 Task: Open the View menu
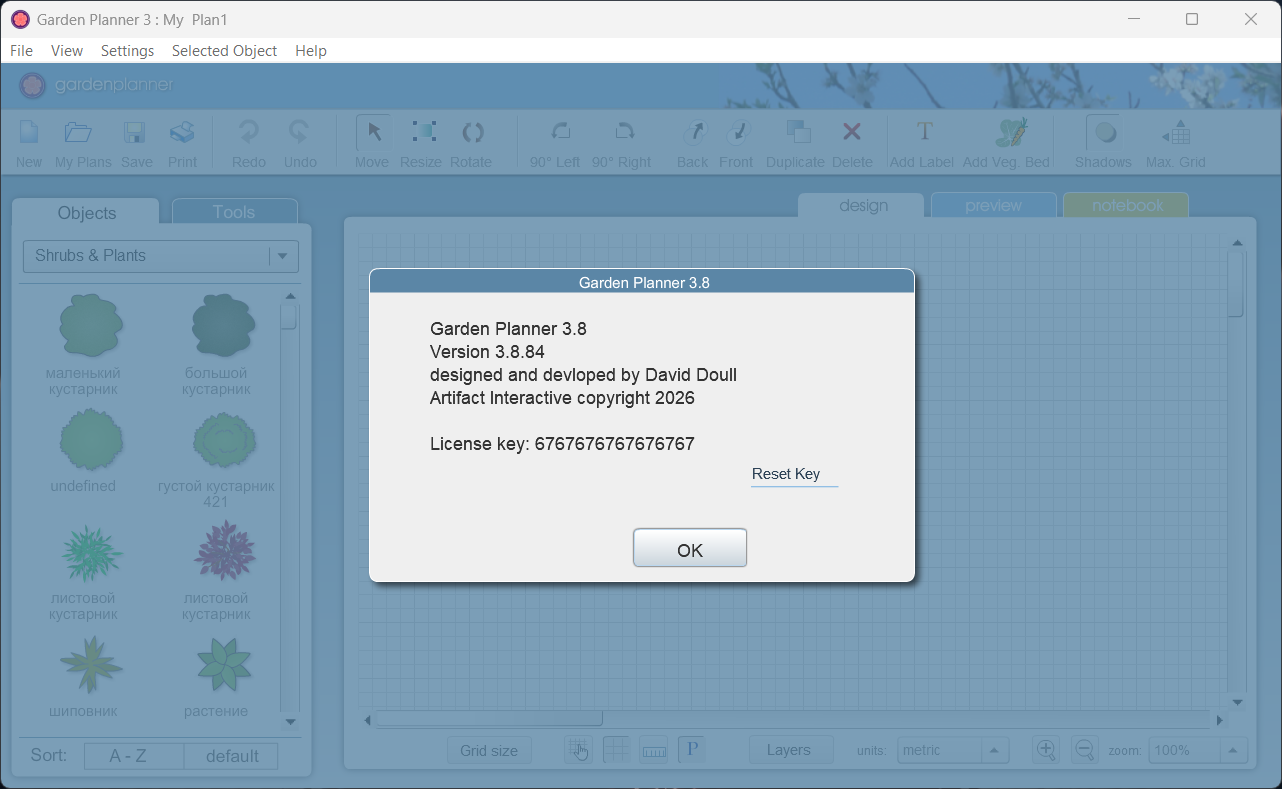tap(67, 51)
